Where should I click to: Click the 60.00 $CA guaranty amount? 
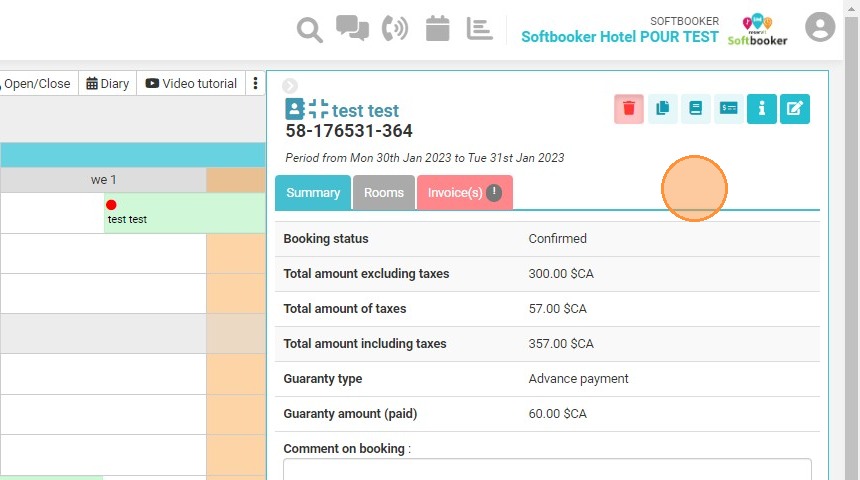click(557, 414)
